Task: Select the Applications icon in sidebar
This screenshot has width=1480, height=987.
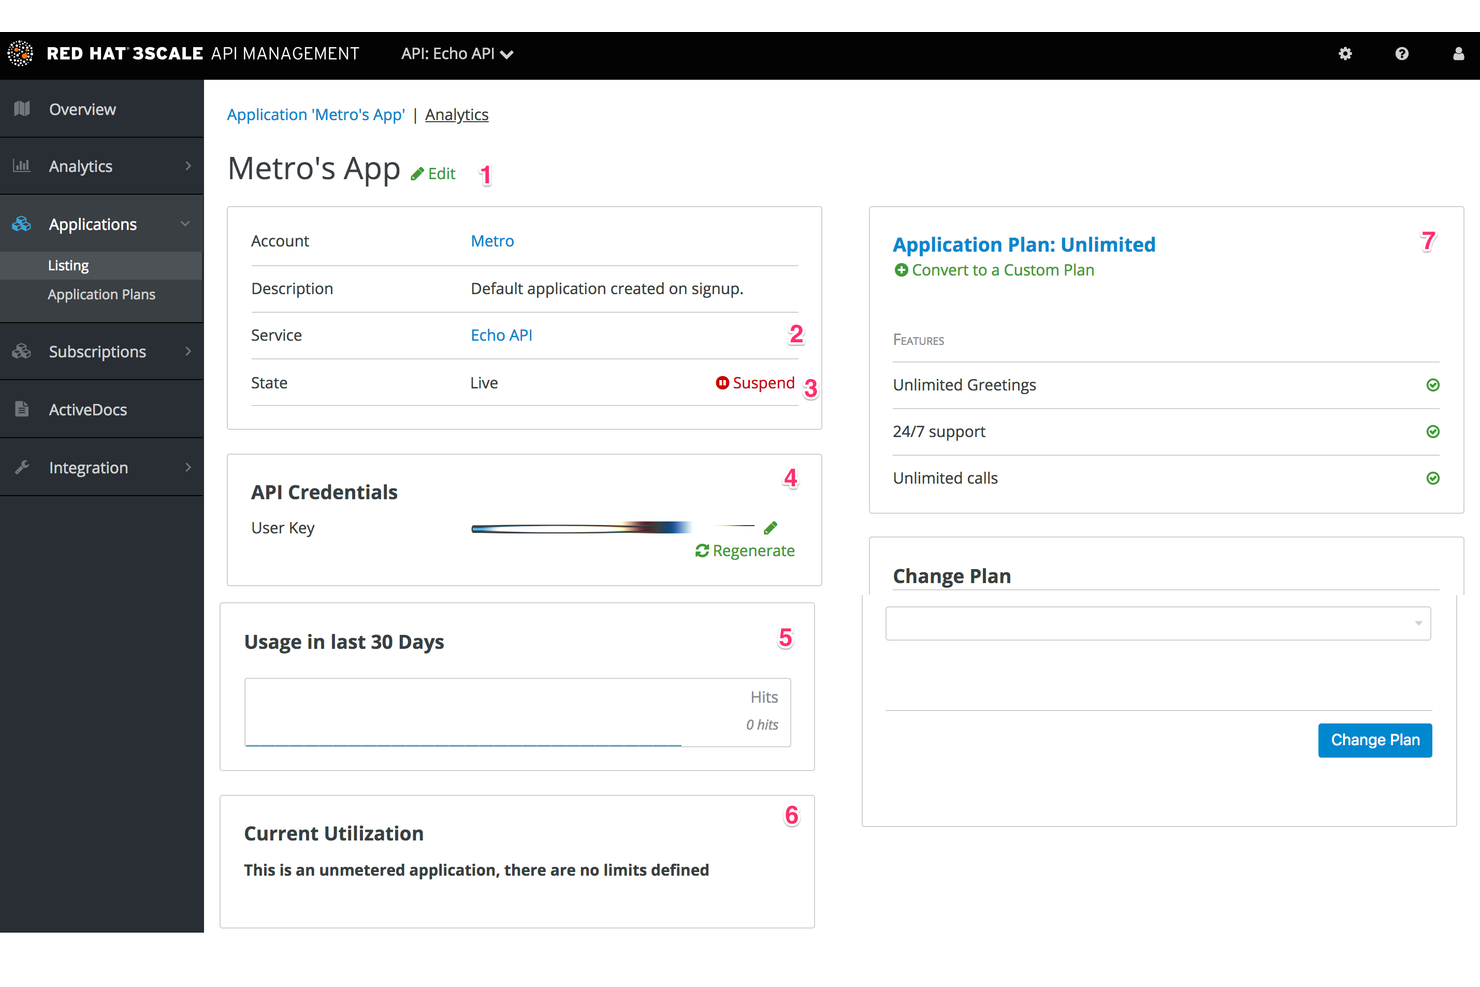Action: pyautogui.click(x=21, y=223)
